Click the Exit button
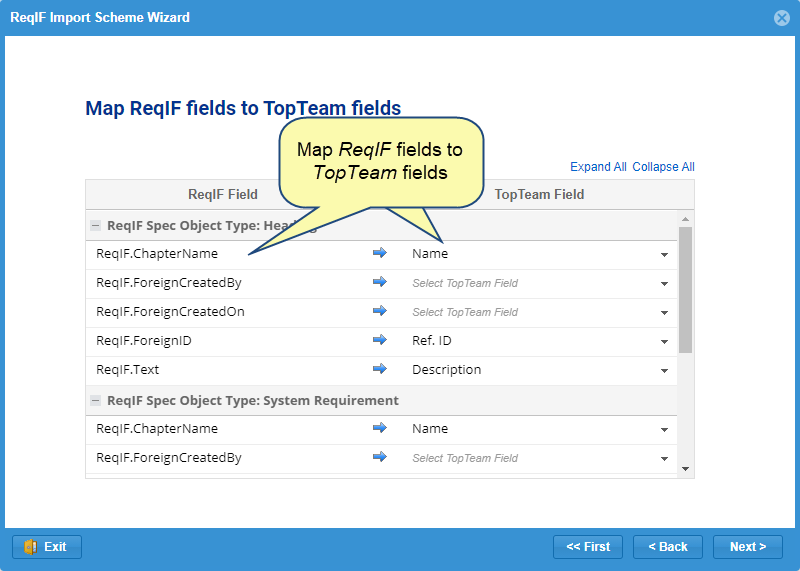This screenshot has height=571, width=800. click(47, 547)
